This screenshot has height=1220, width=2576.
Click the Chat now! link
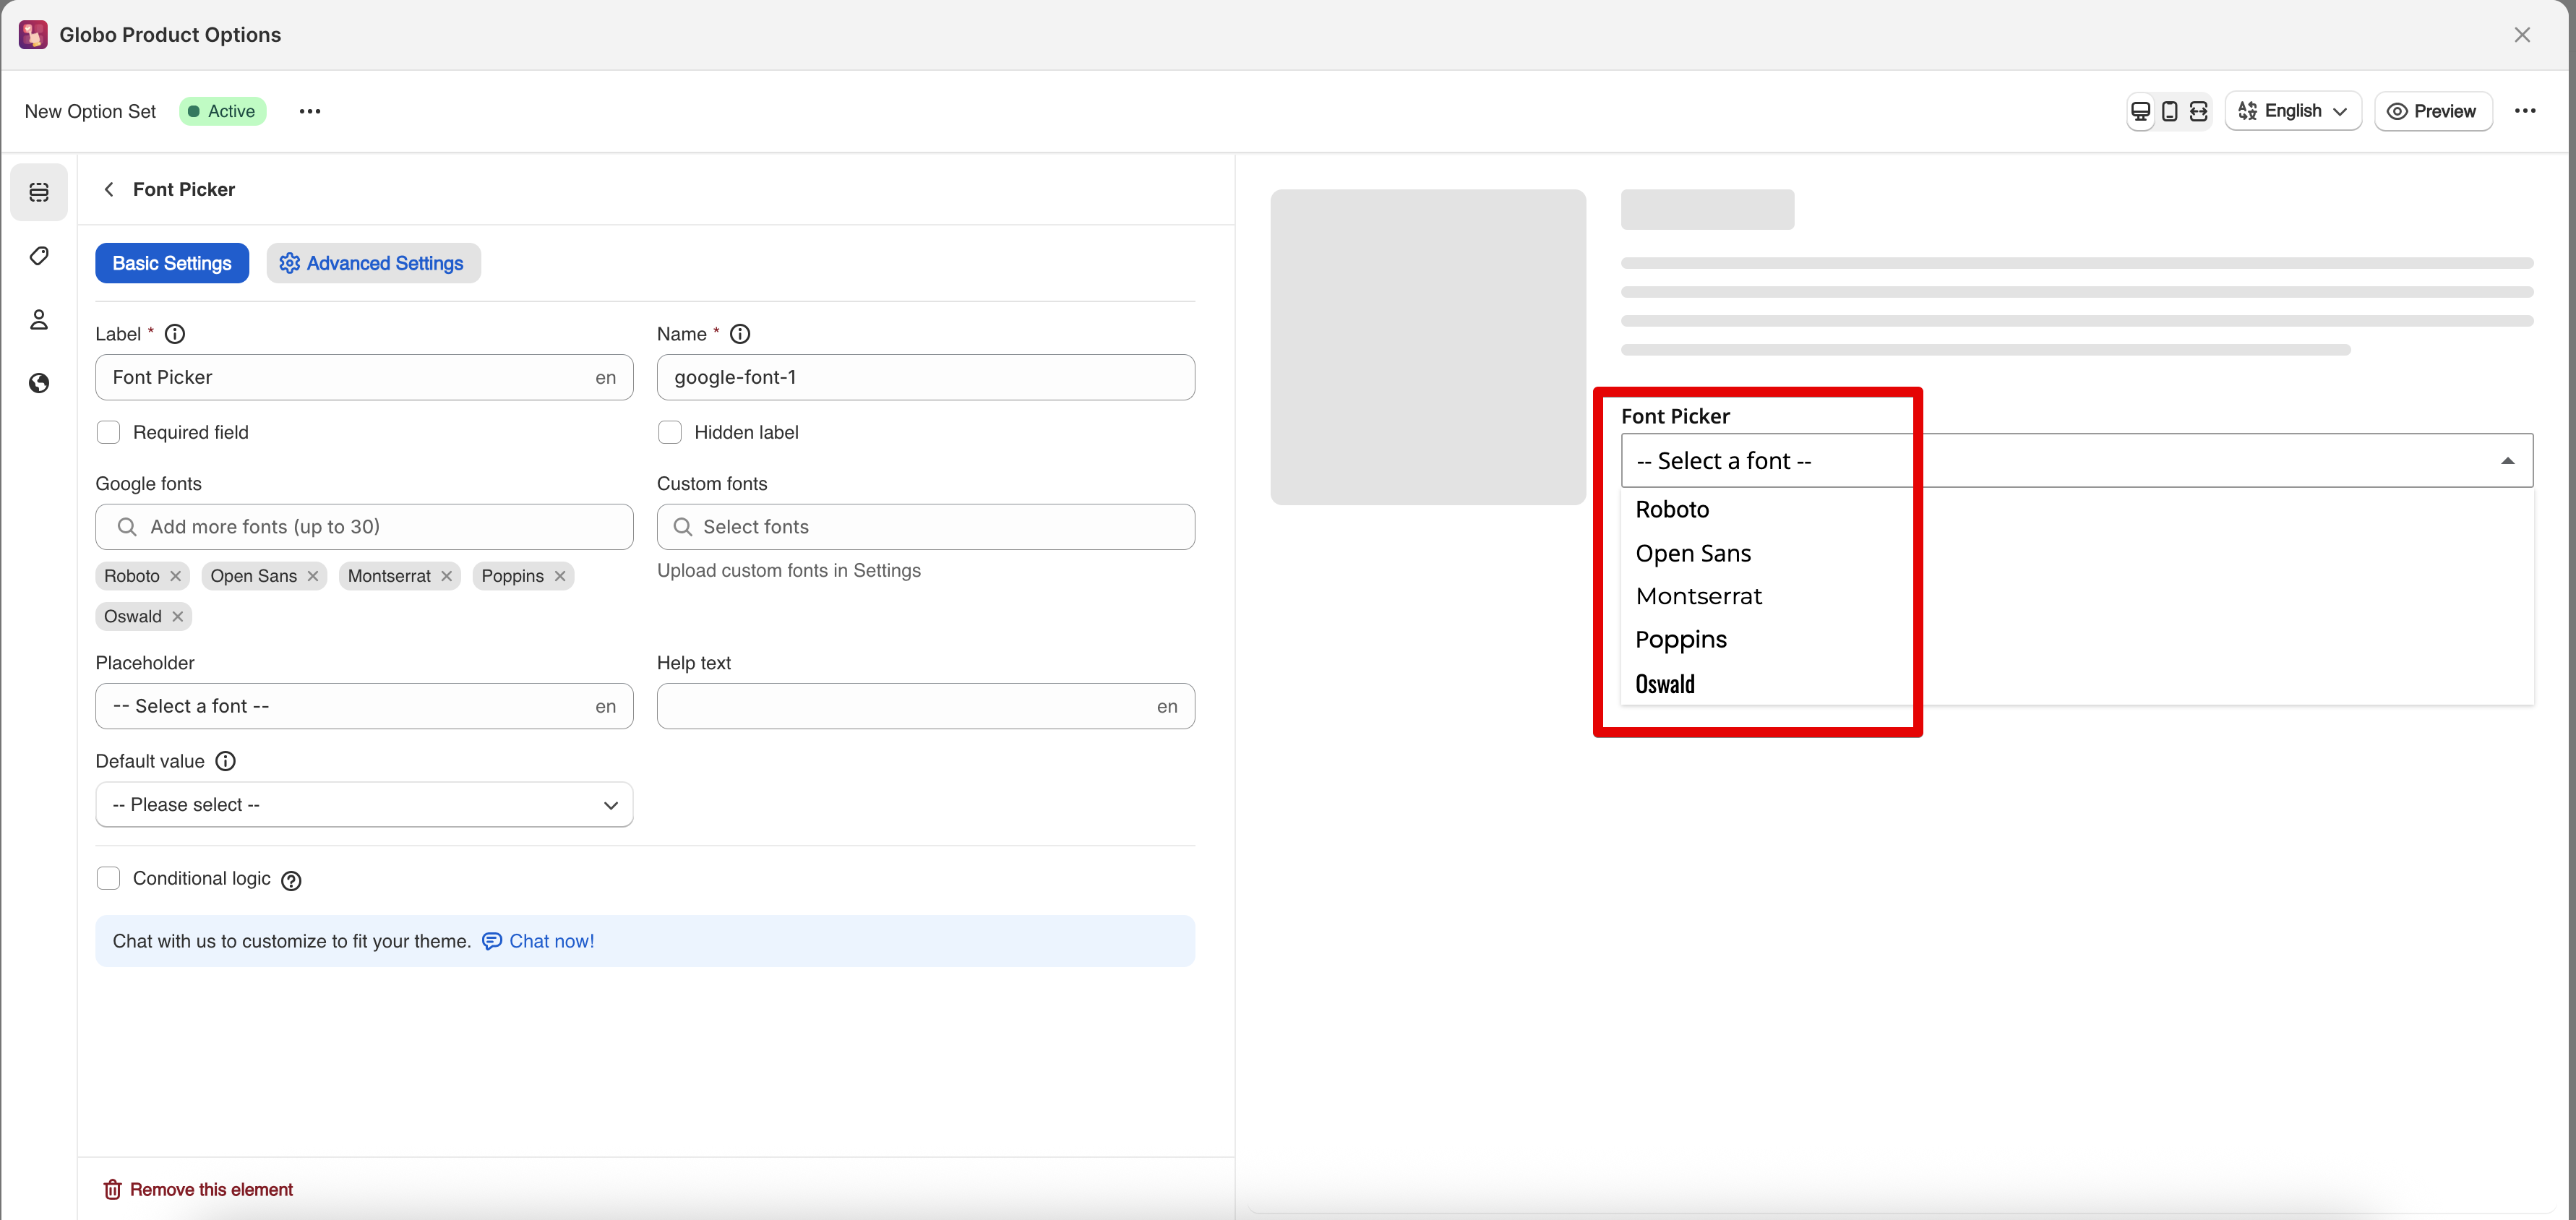tap(550, 941)
